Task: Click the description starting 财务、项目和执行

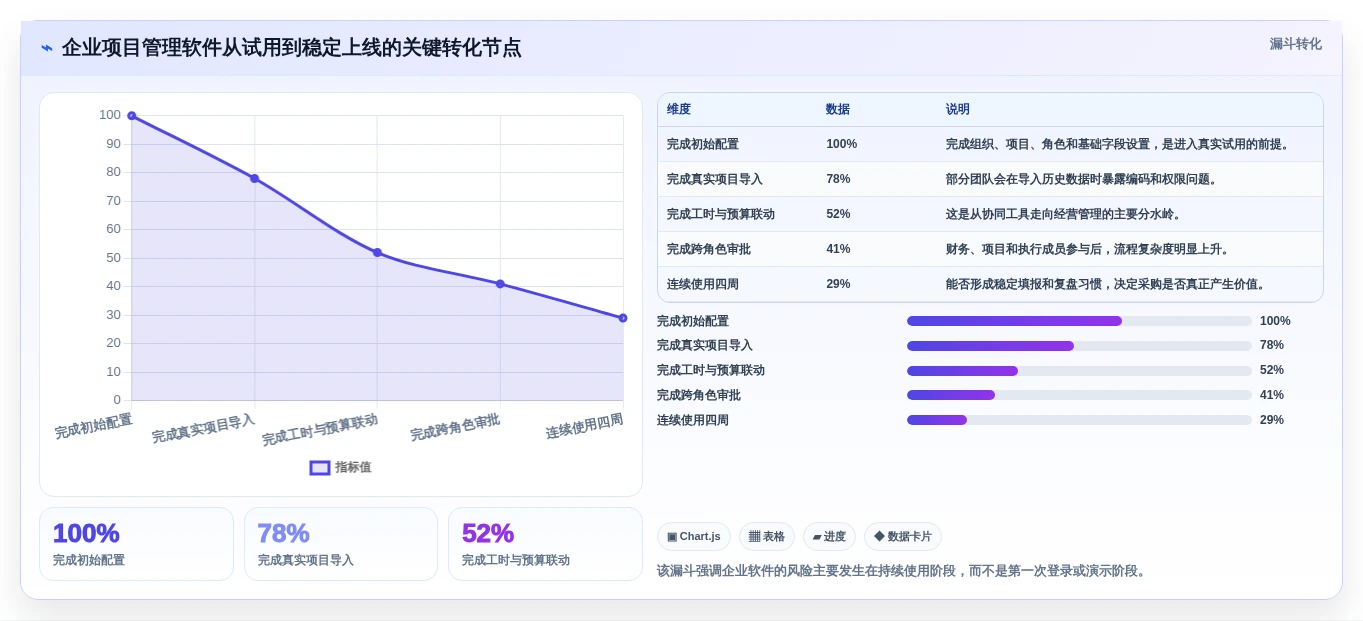Action: [x=1090, y=249]
